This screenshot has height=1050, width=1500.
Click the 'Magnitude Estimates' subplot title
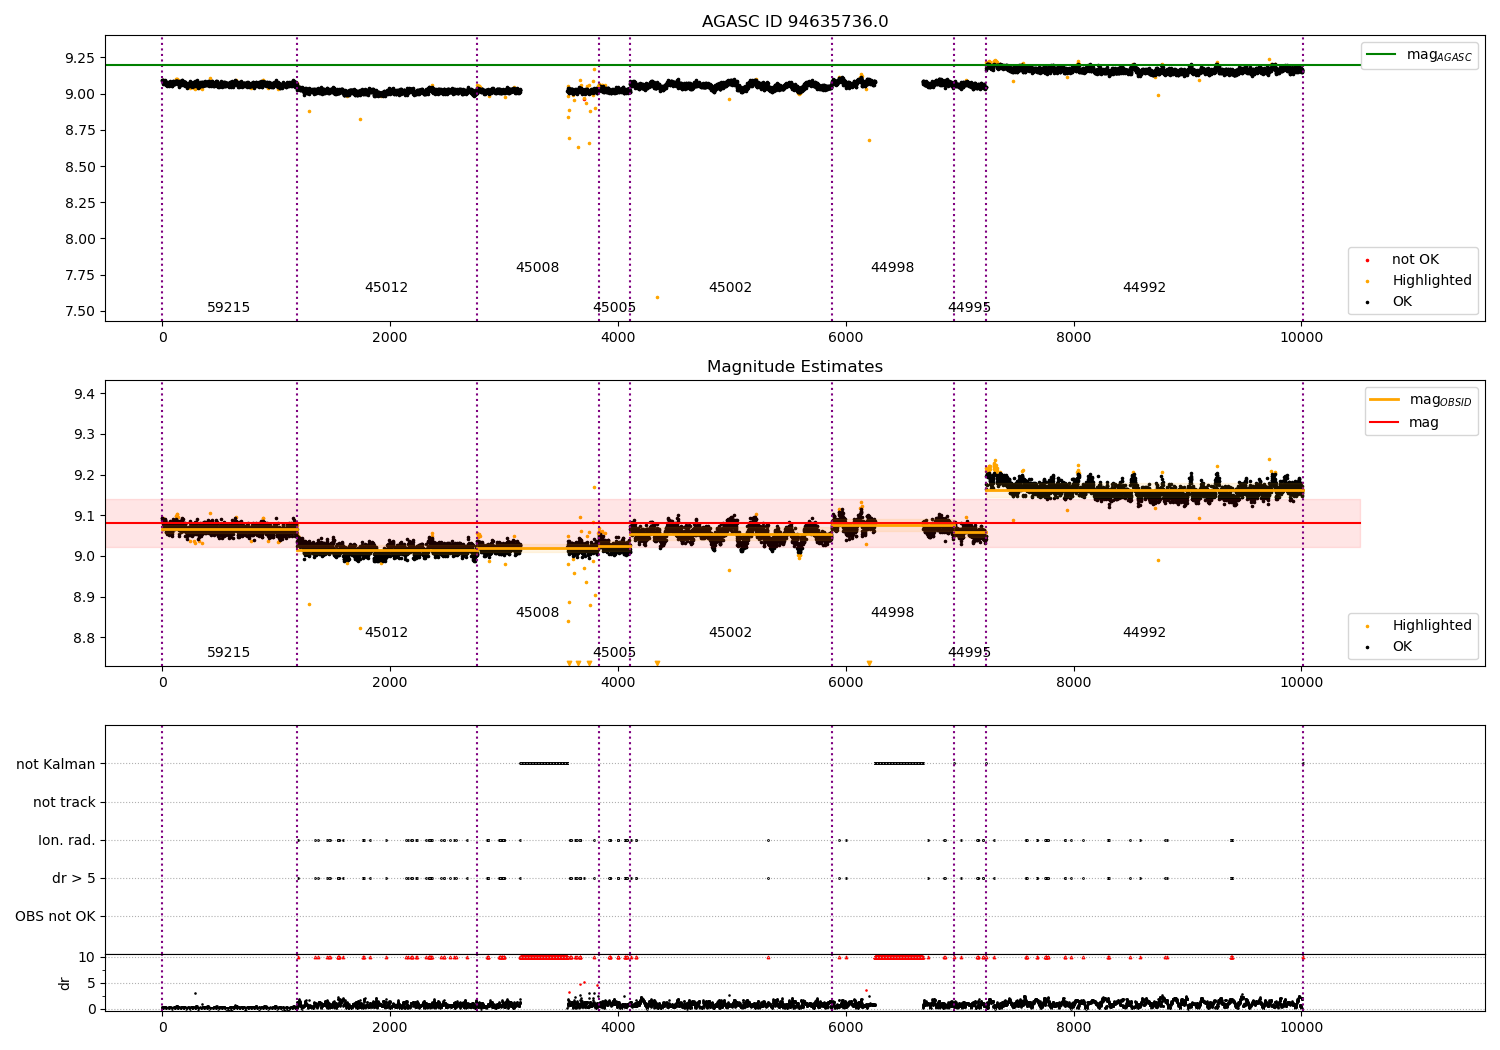[794, 367]
